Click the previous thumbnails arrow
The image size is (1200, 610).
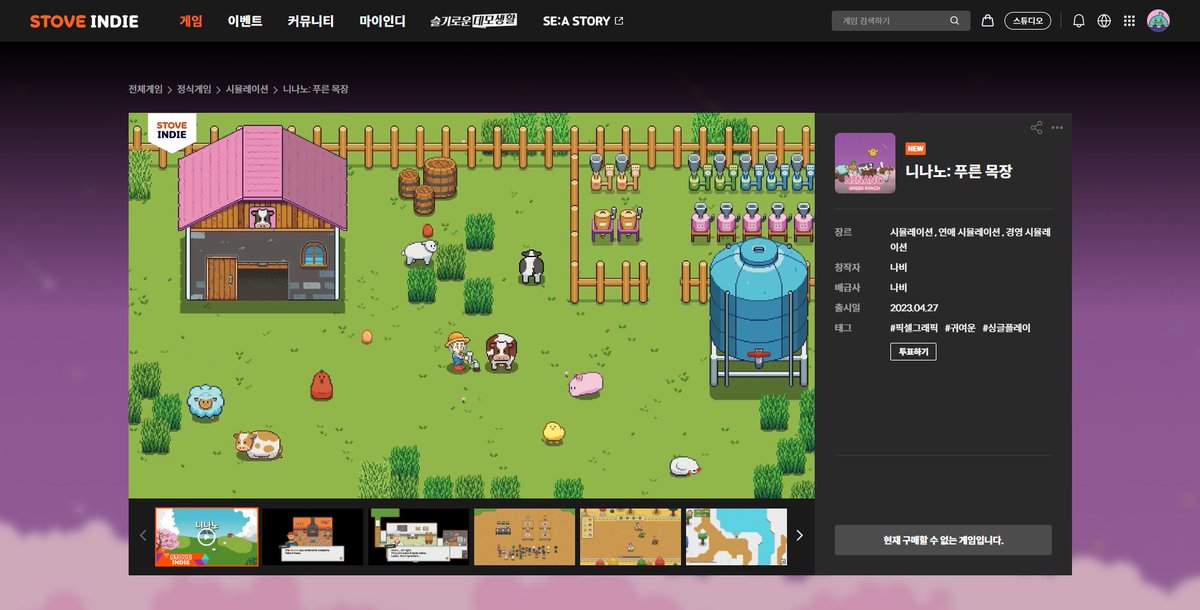point(143,535)
